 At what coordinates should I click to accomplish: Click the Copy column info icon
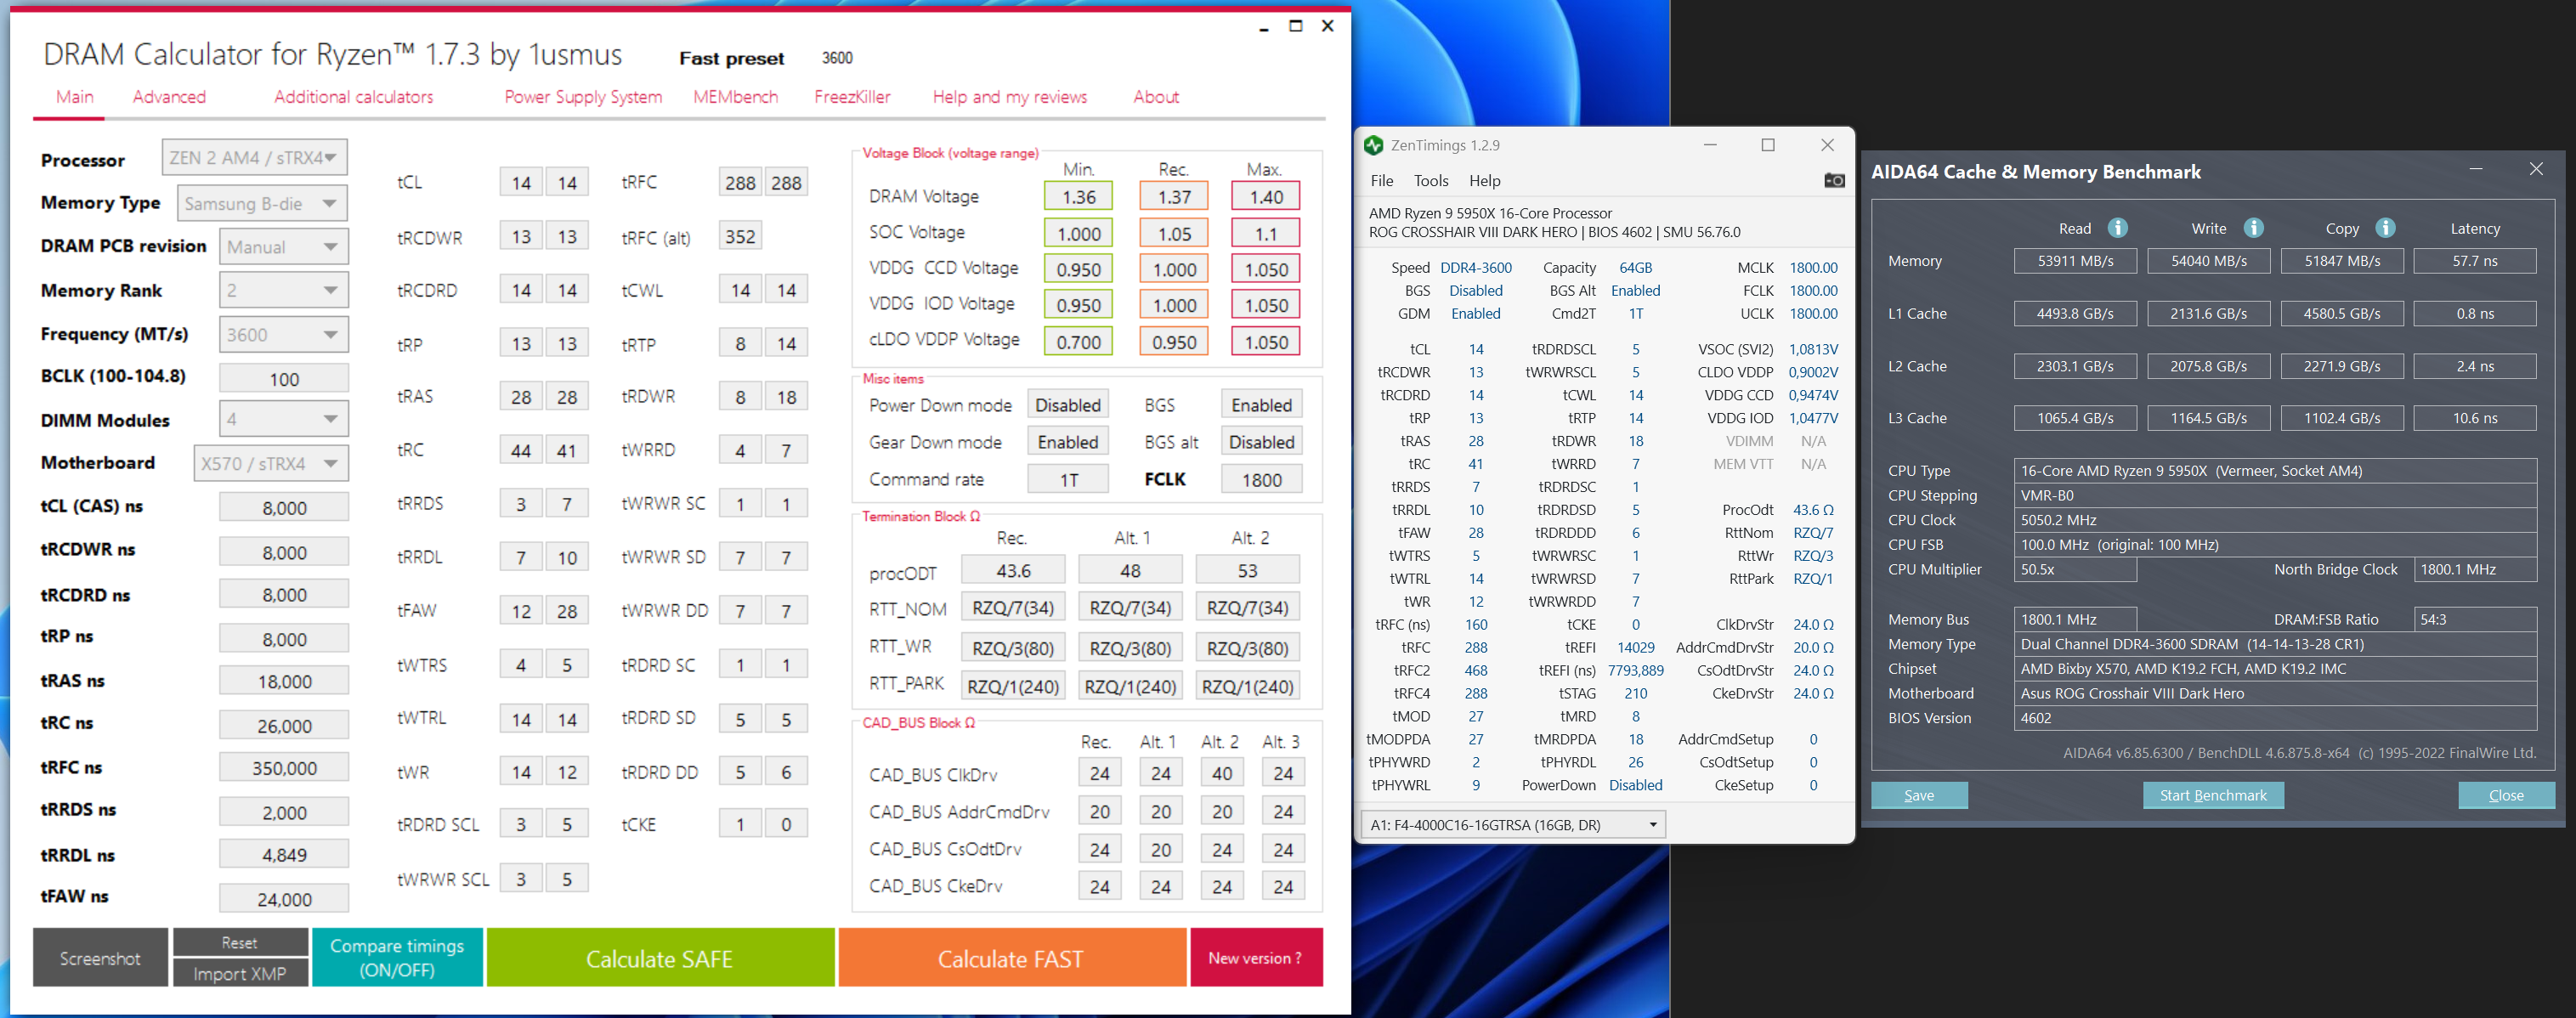2385,228
